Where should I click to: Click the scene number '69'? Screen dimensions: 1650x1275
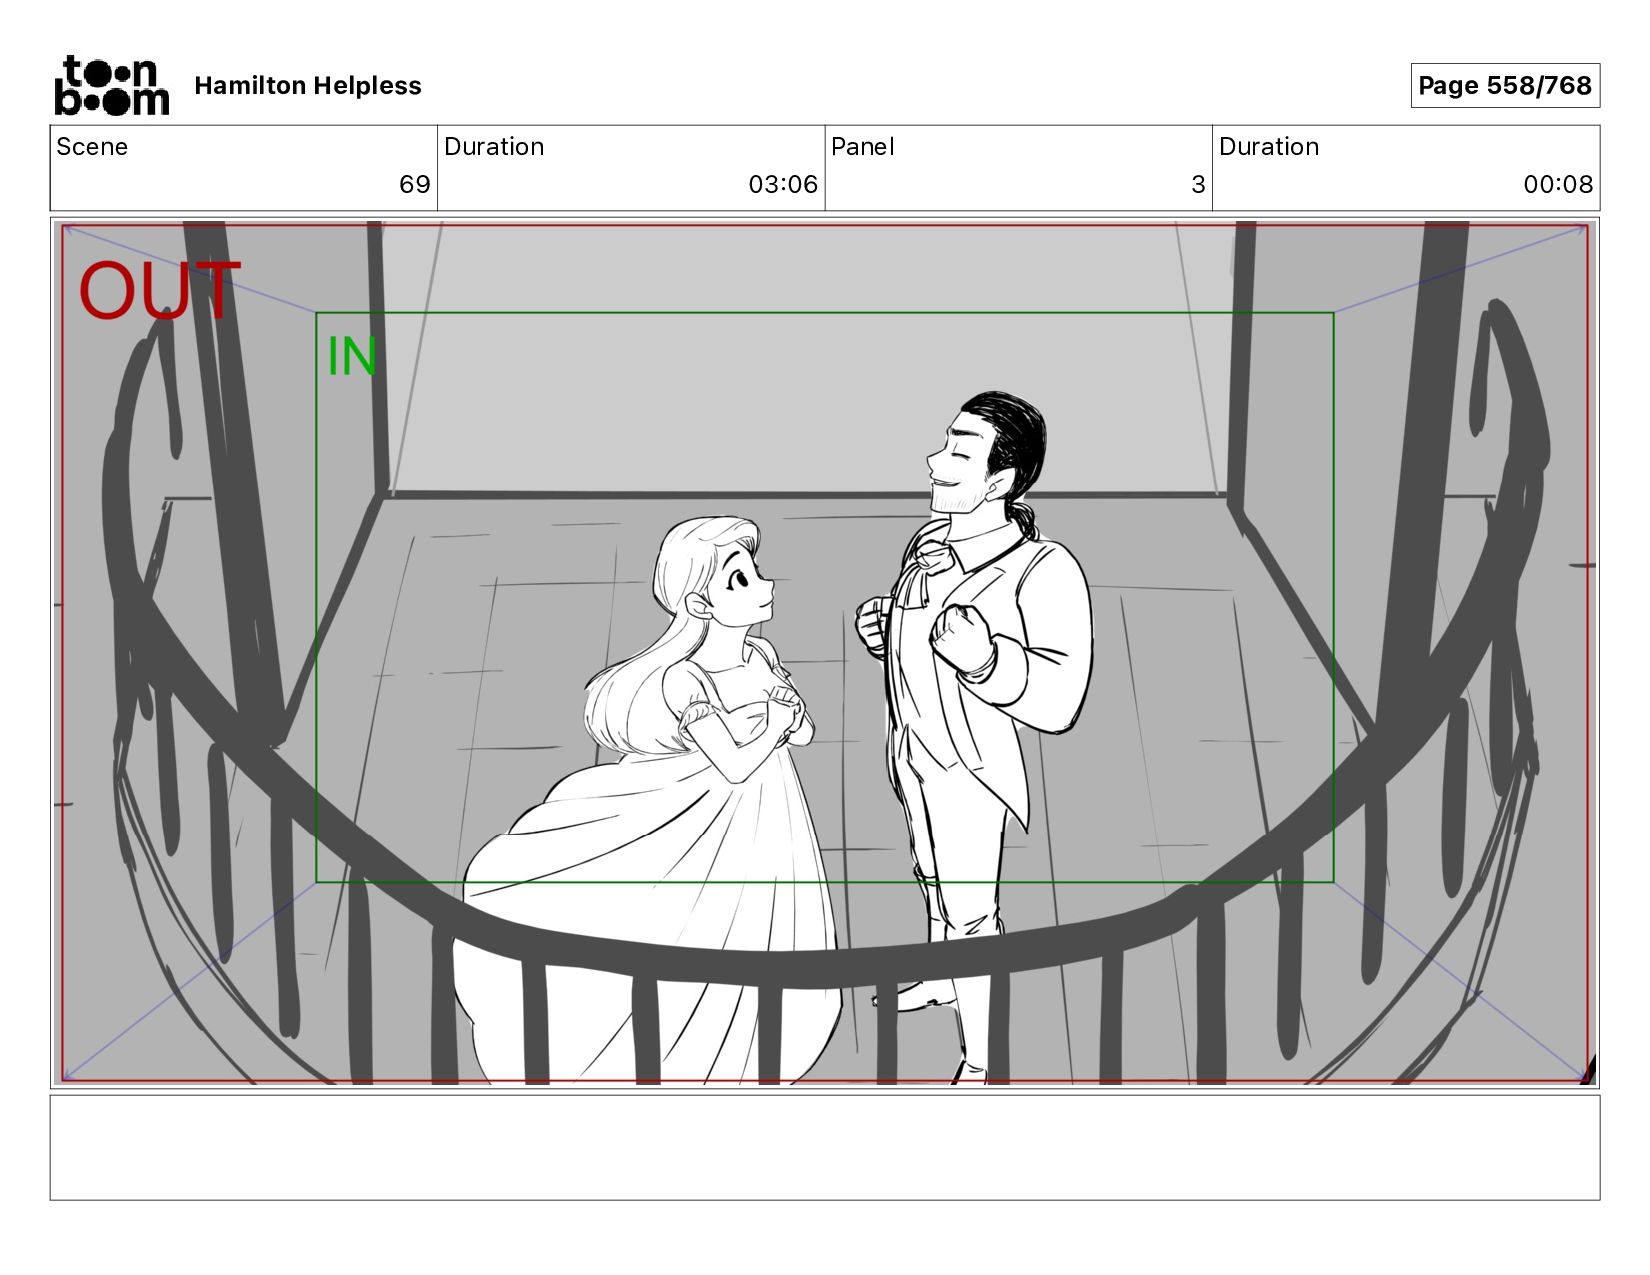pos(414,184)
